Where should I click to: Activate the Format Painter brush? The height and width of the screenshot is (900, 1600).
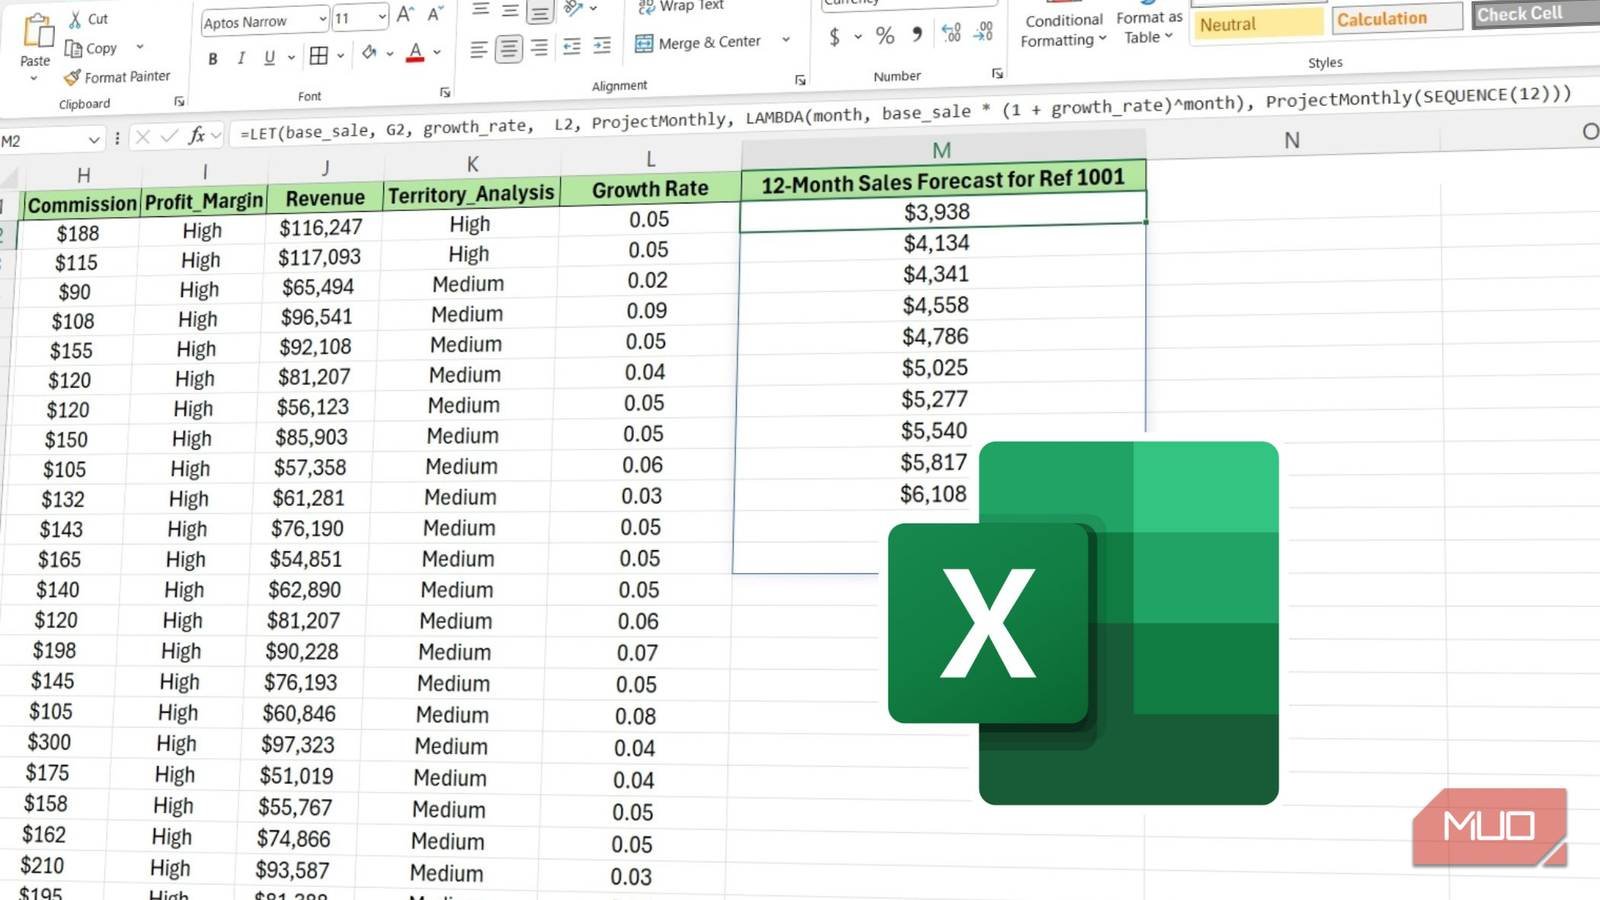72,77
